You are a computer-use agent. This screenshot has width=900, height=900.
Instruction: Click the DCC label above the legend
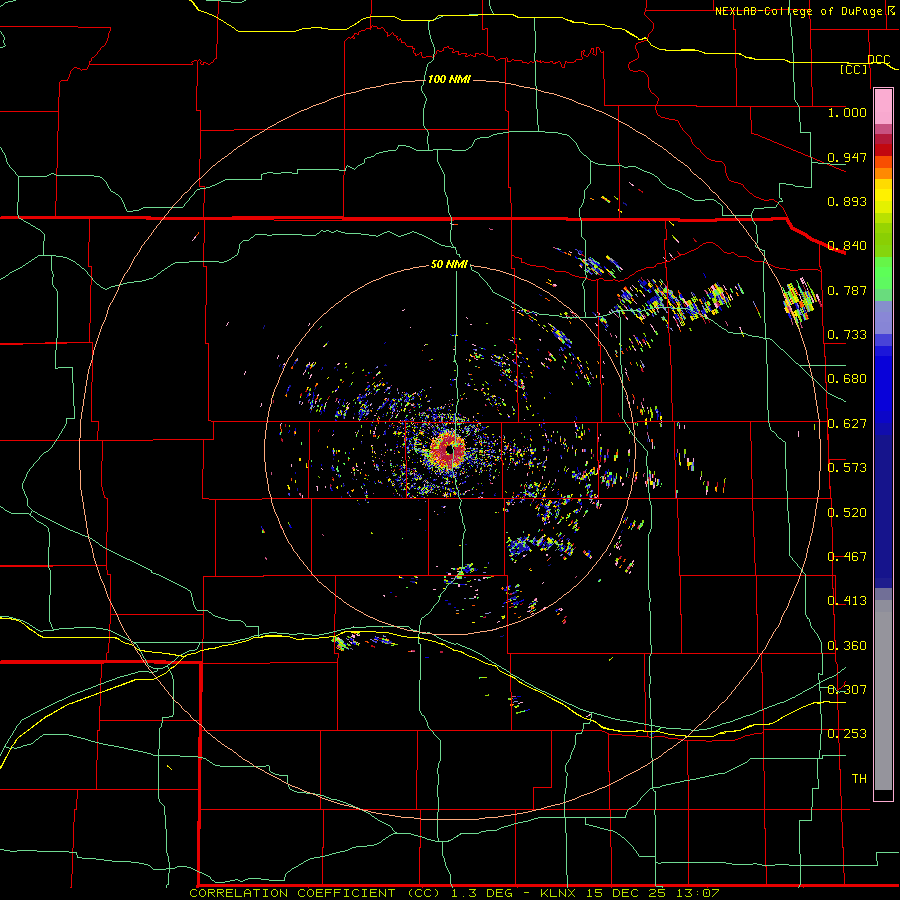[878, 59]
